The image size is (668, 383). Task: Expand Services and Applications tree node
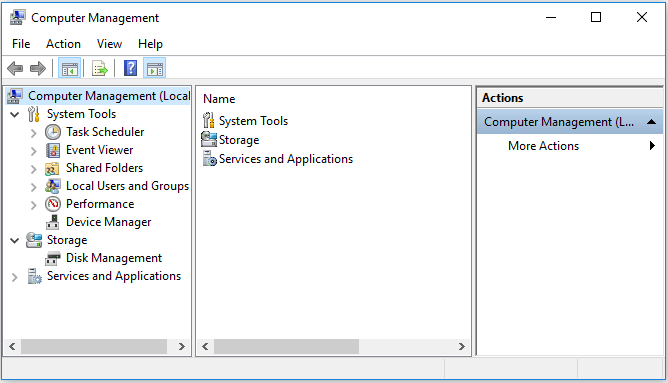click(15, 277)
